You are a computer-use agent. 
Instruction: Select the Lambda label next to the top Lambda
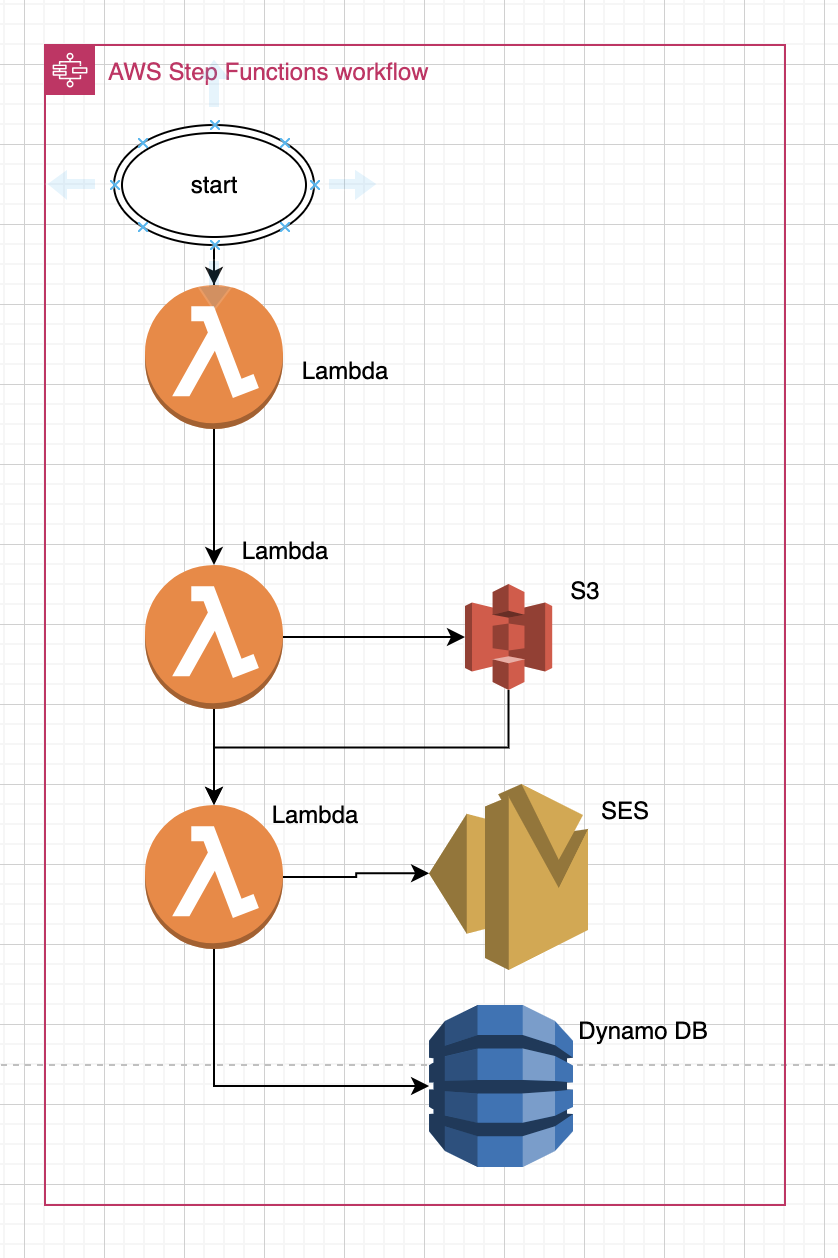pyautogui.click(x=344, y=371)
